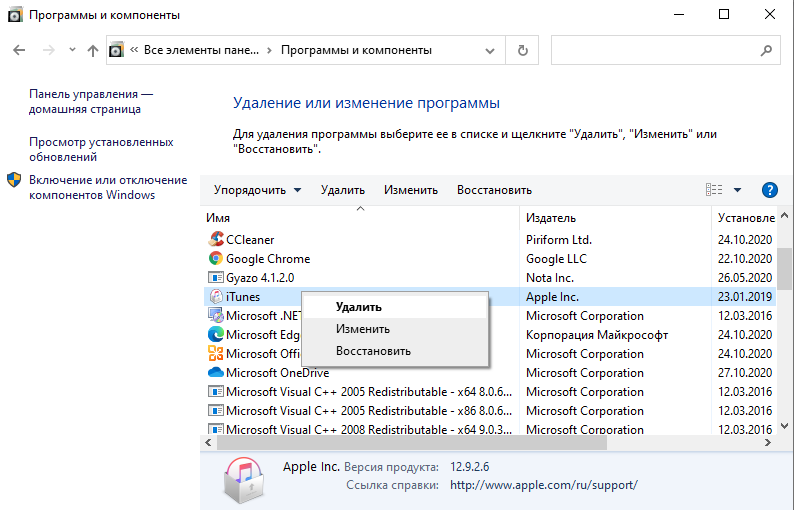Click the Microsoft Office icon

[x=216, y=354]
